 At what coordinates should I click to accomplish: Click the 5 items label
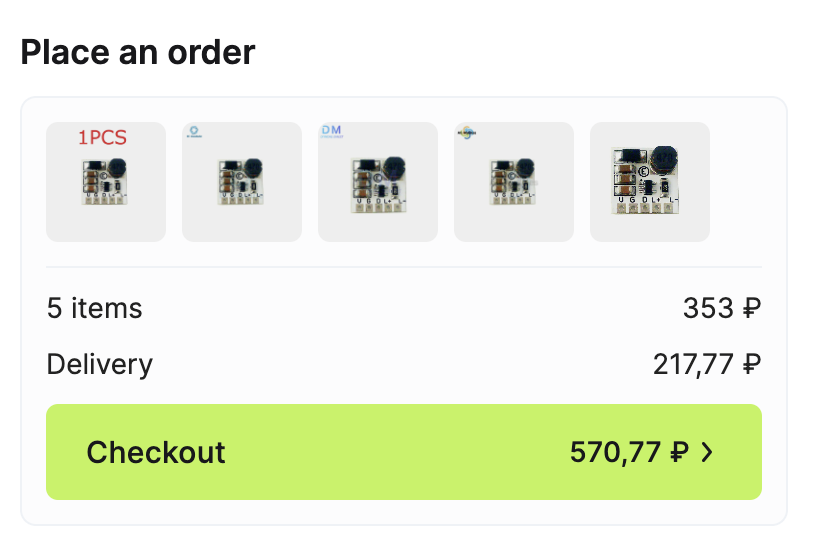[95, 308]
